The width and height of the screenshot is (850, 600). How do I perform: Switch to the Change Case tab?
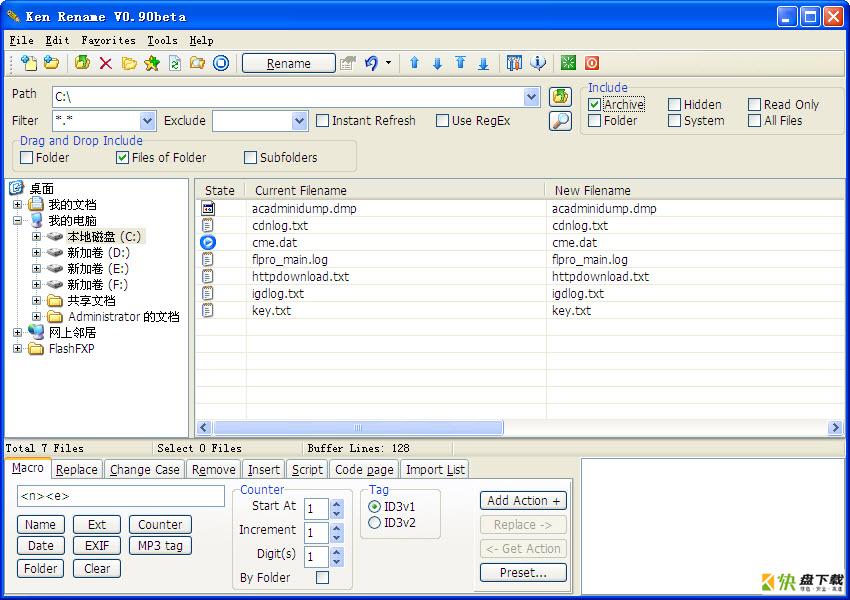pos(144,470)
